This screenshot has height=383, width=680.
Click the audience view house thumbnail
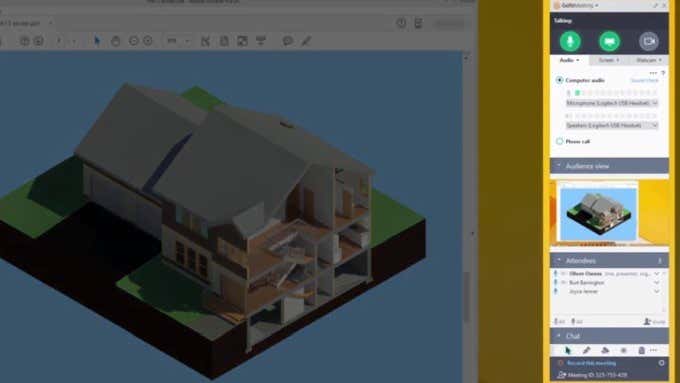[x=598, y=214]
